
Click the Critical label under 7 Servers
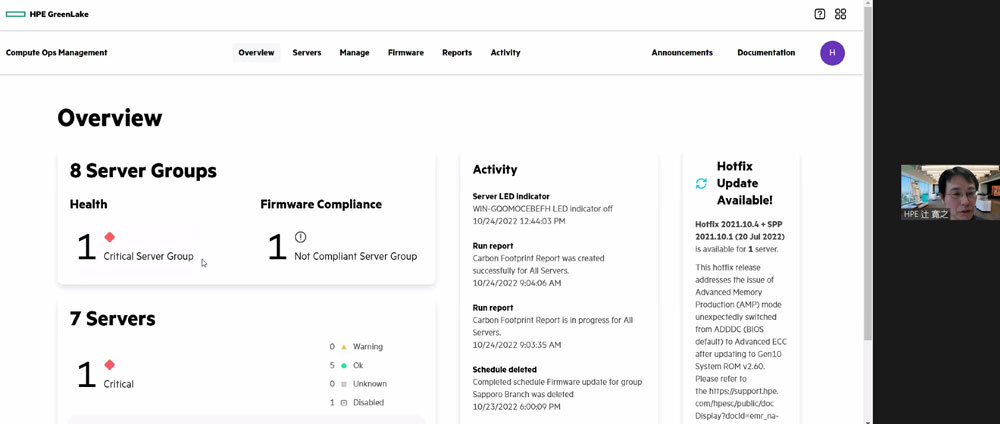(x=119, y=384)
